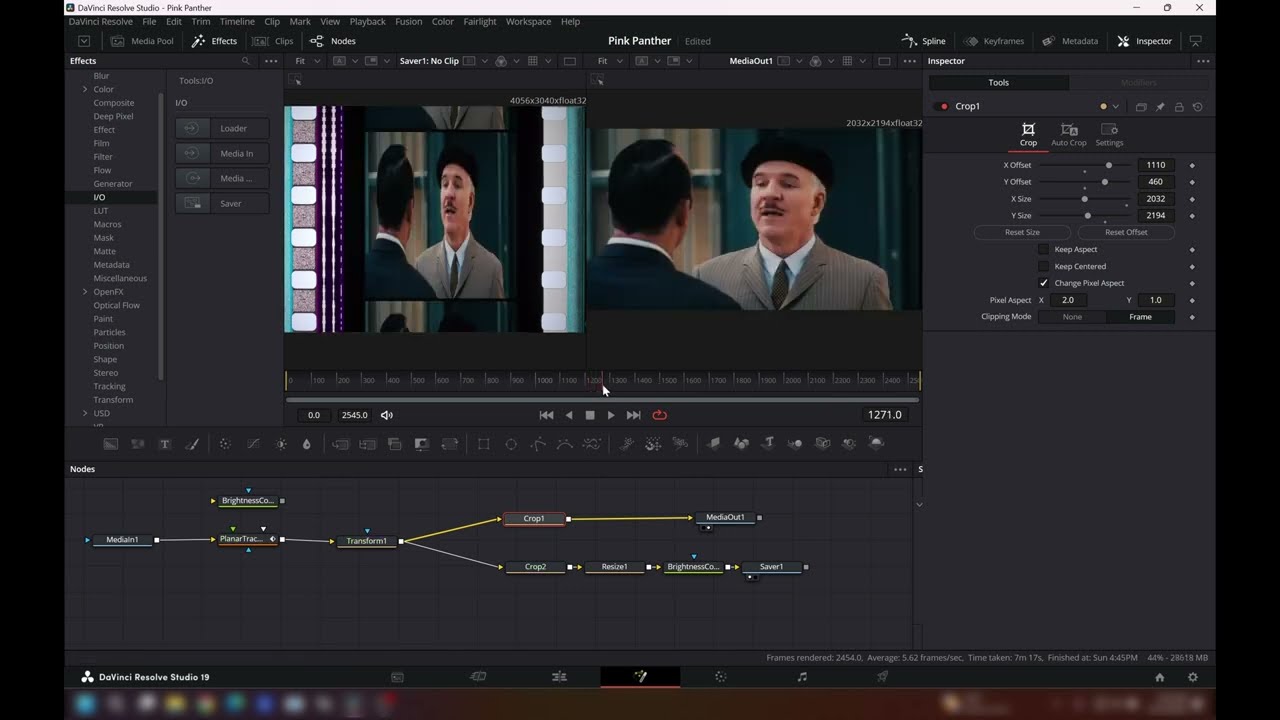Screen dimensions: 1280x720
Task: Set Clipping Mode to Frame
Action: click(x=1140, y=317)
